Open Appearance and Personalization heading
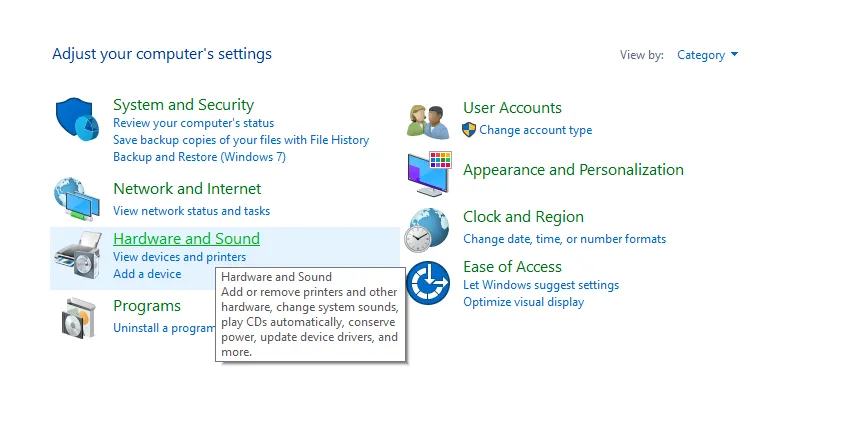Image resolution: width=851 pixels, height=441 pixels. [x=573, y=170]
